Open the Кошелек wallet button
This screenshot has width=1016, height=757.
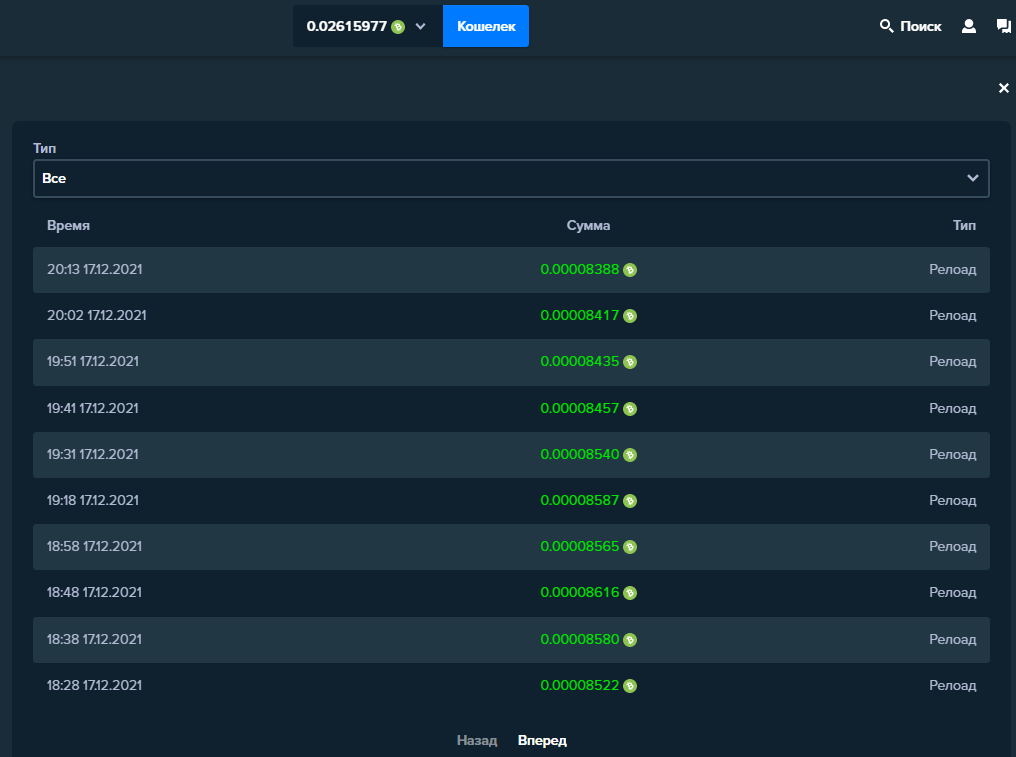click(486, 26)
